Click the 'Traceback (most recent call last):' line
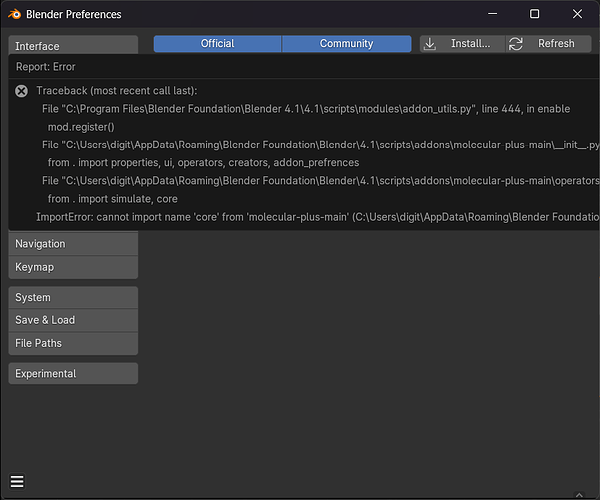The image size is (600, 500). [x=117, y=91]
